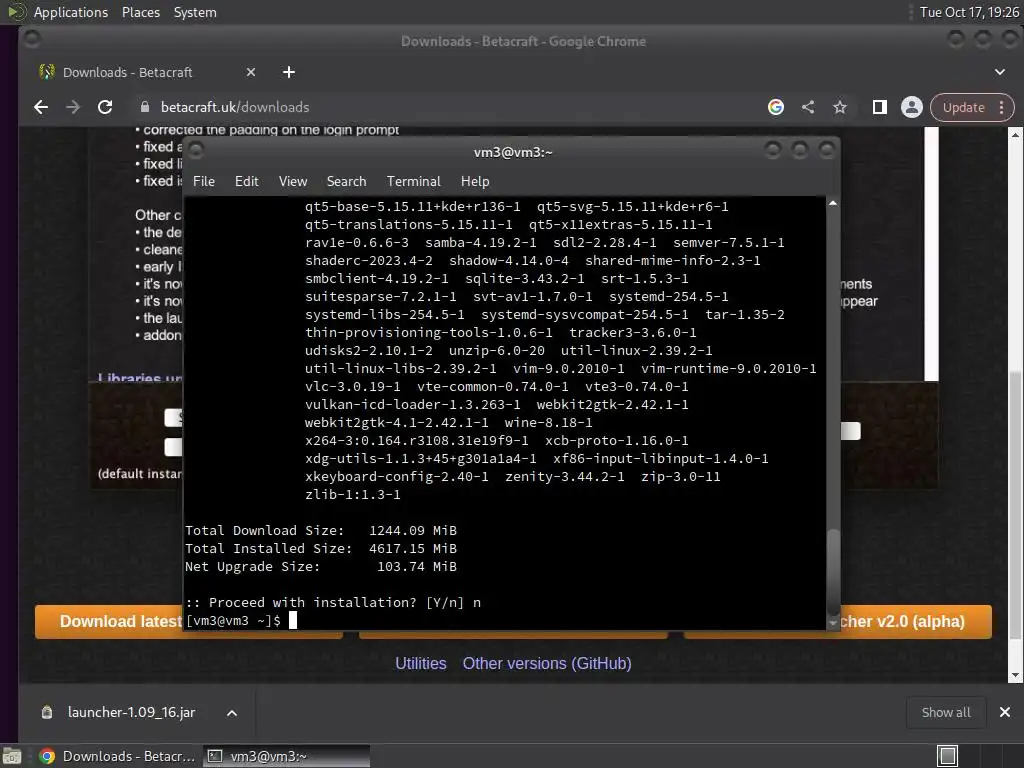The height and width of the screenshot is (768, 1024).
Task: Click the Chrome page scrollbar thumb
Action: [x=1016, y=504]
